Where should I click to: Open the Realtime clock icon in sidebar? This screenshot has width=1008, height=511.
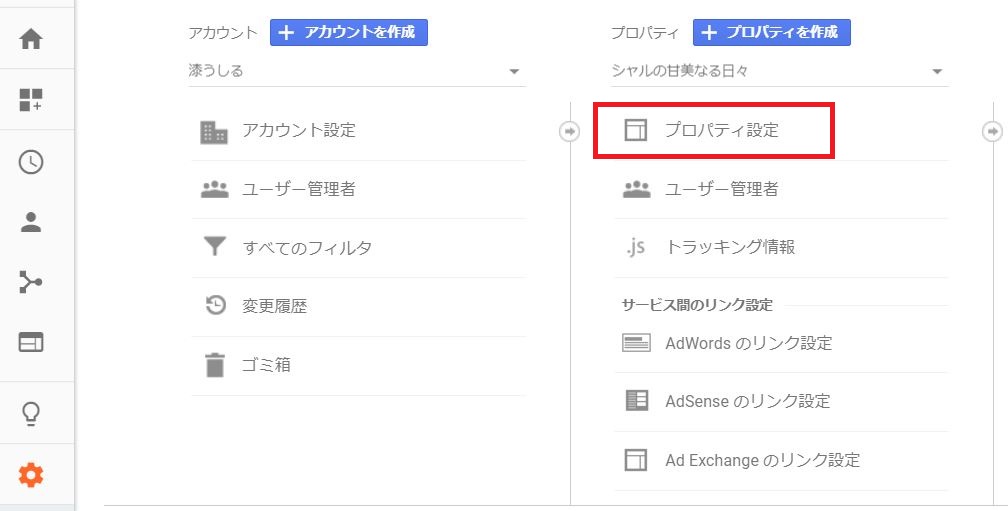(x=31, y=162)
